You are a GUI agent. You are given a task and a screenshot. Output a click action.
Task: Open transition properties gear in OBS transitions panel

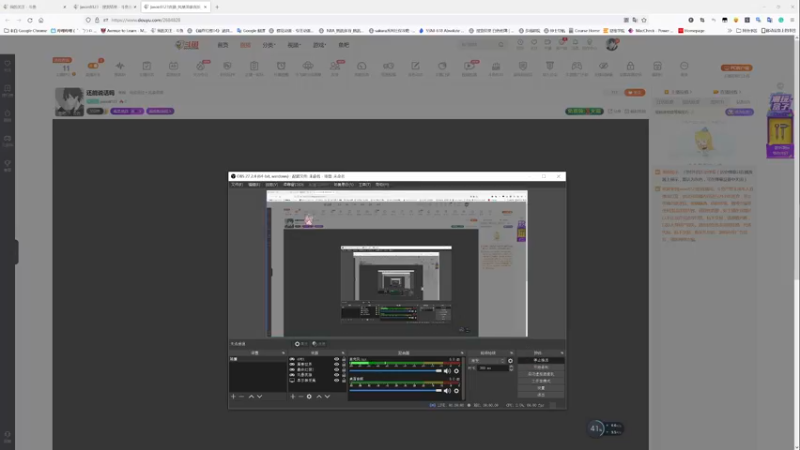pos(510,361)
